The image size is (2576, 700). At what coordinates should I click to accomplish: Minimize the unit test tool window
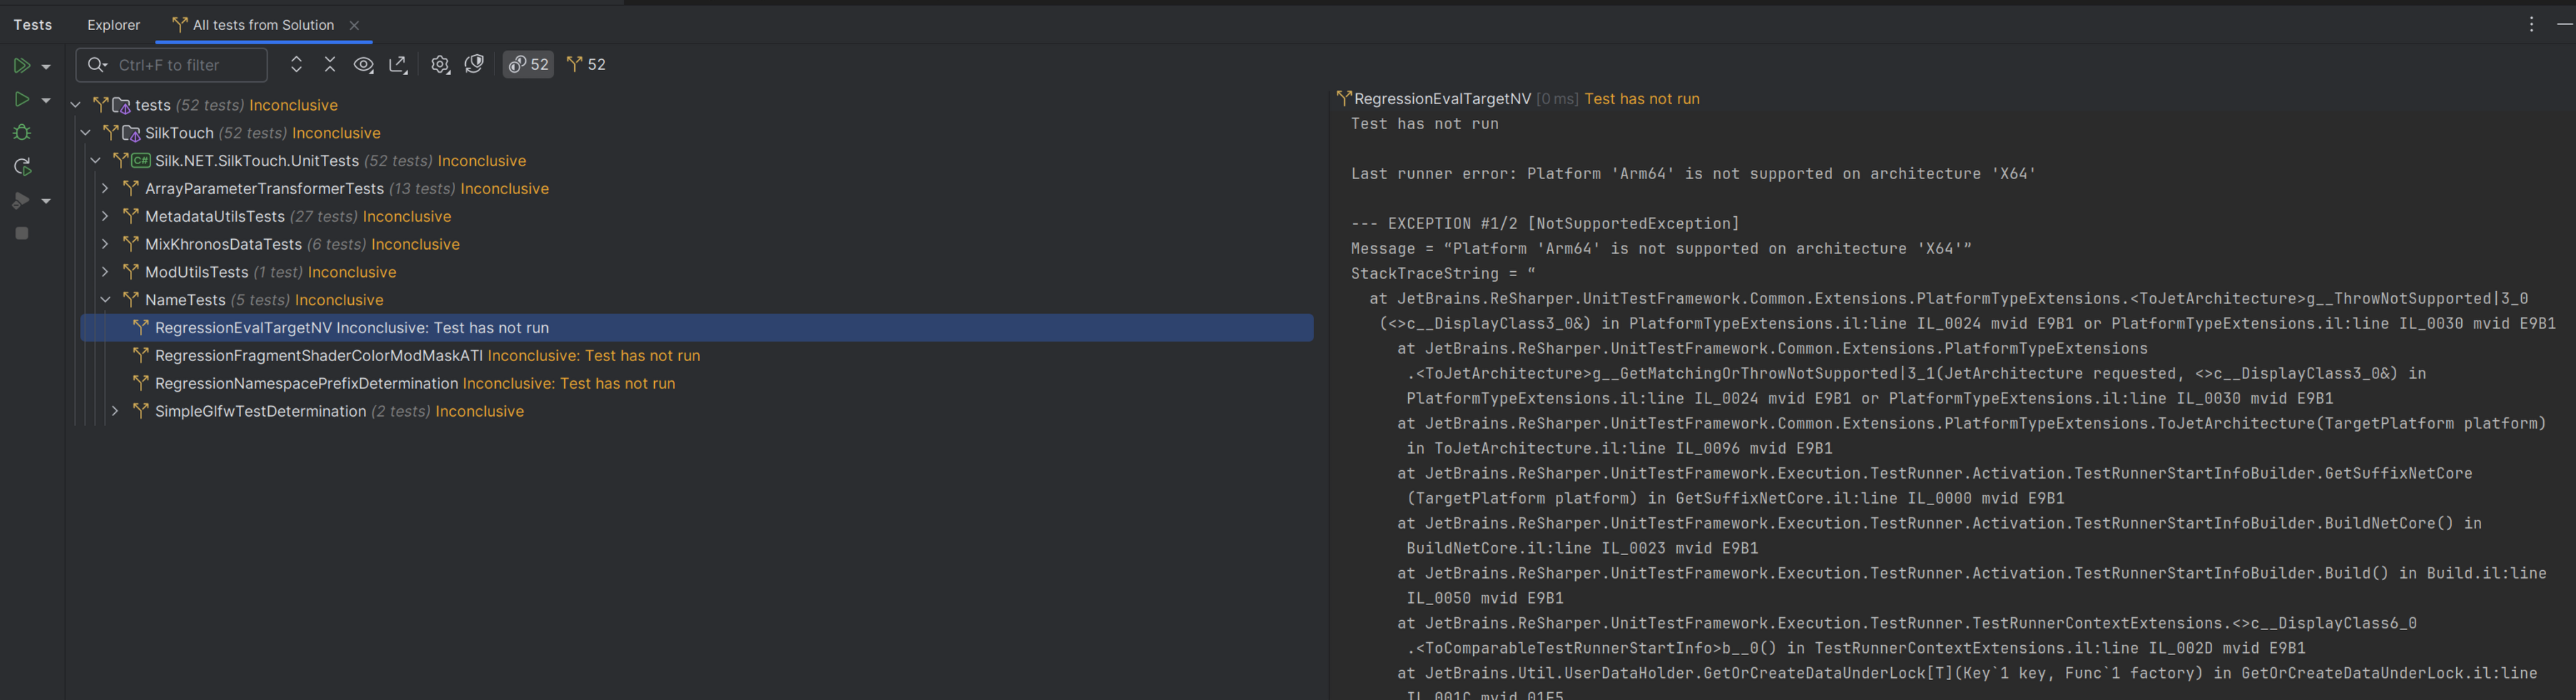coord(2565,25)
